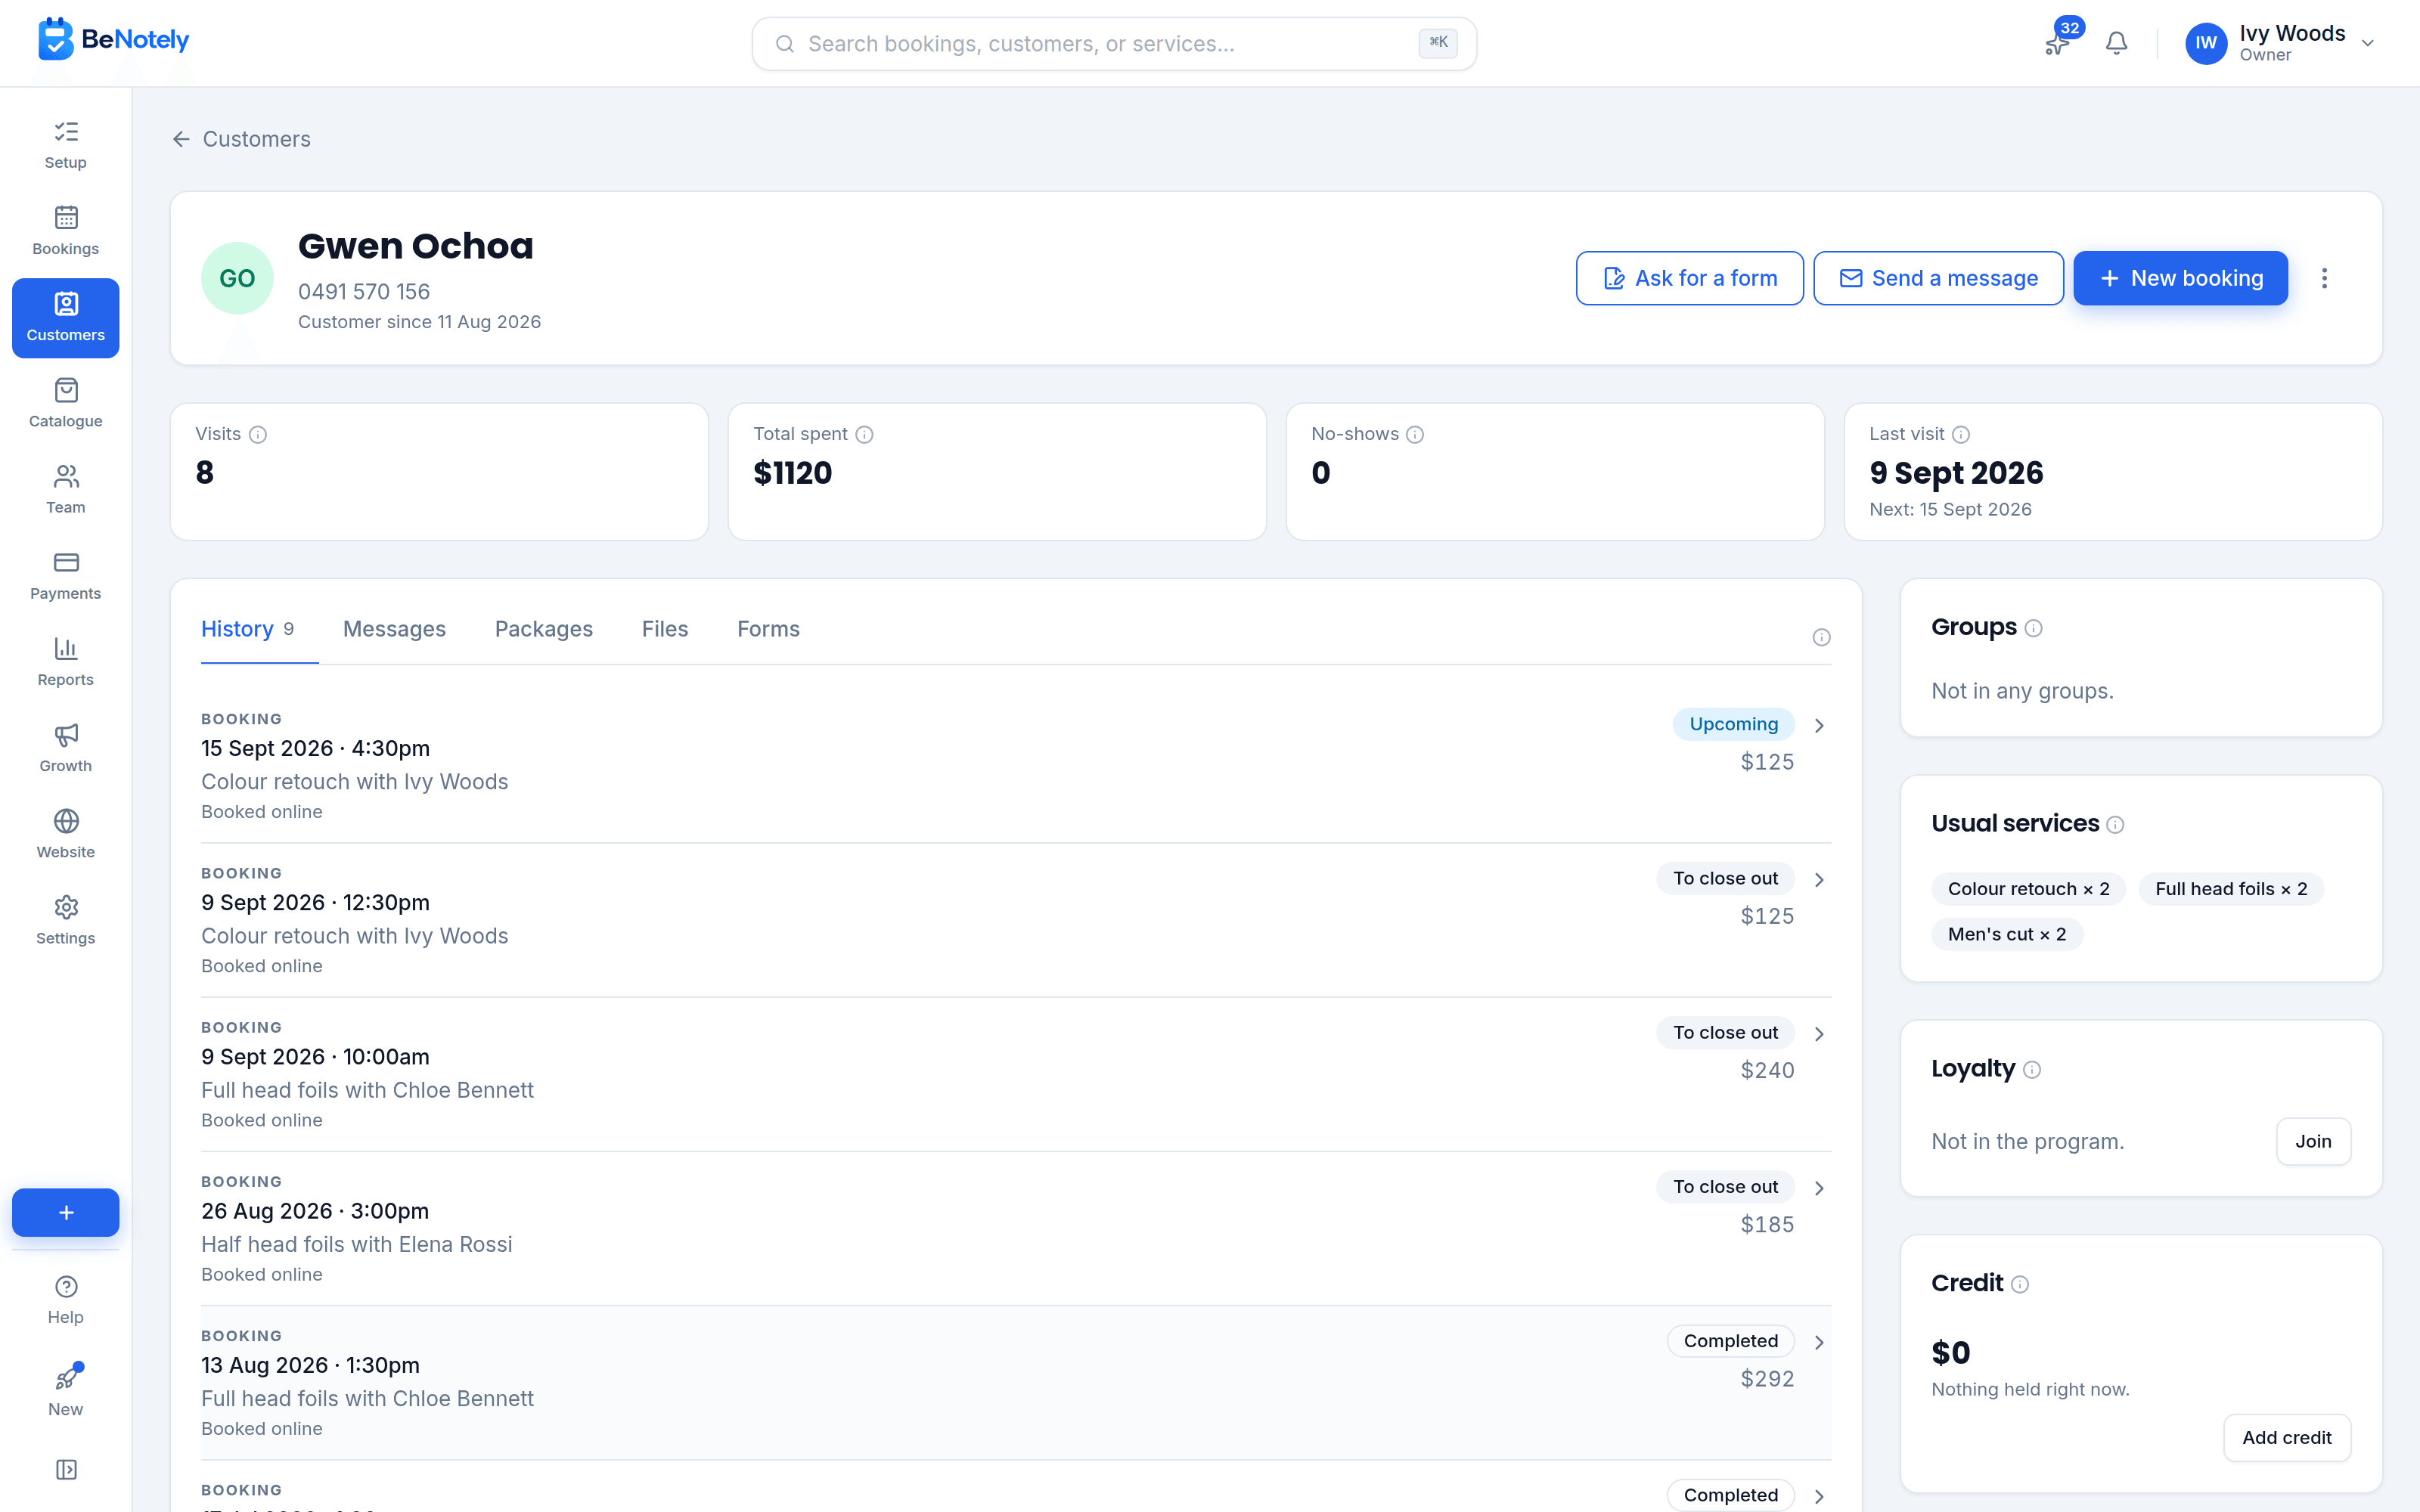Open the Payments section
Screen dimensions: 2420x1512
tap(65, 576)
